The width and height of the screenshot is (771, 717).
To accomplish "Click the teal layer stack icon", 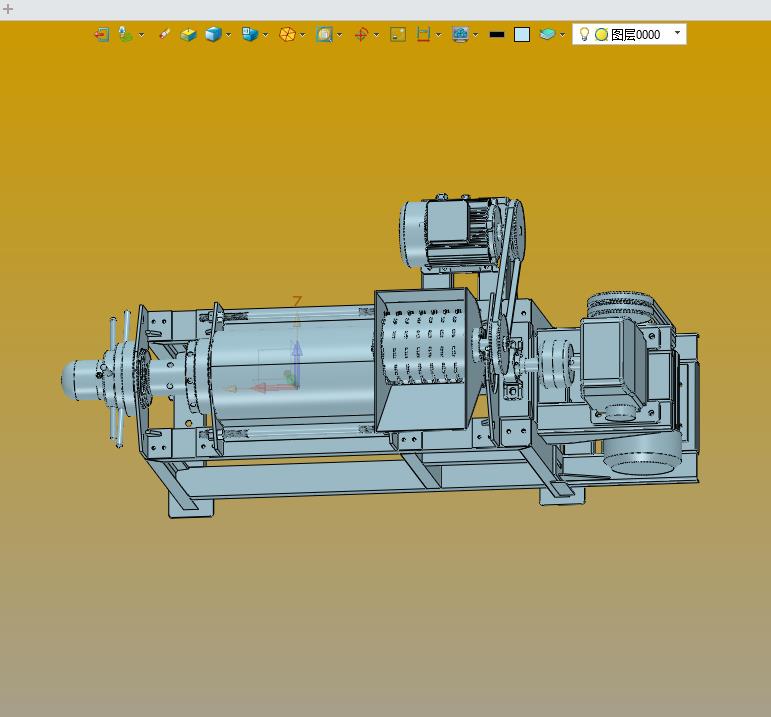I will coord(547,34).
